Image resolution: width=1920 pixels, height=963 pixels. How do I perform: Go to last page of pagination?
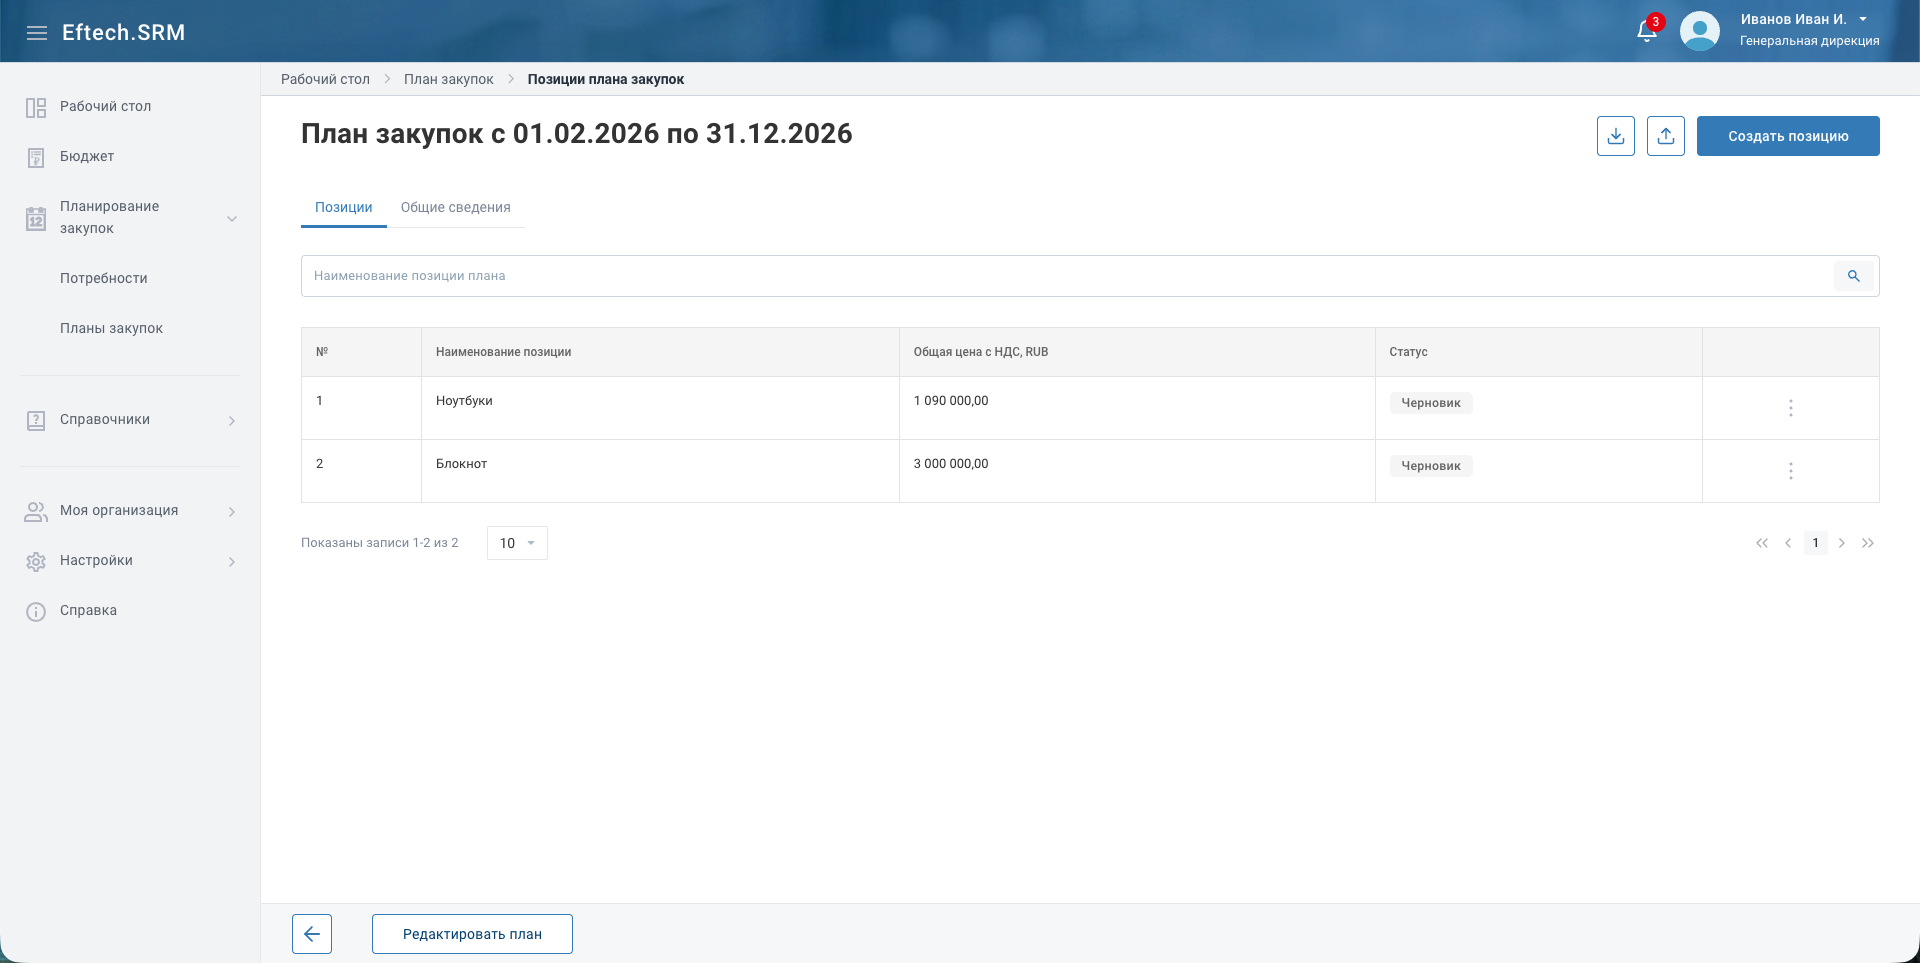(x=1868, y=543)
